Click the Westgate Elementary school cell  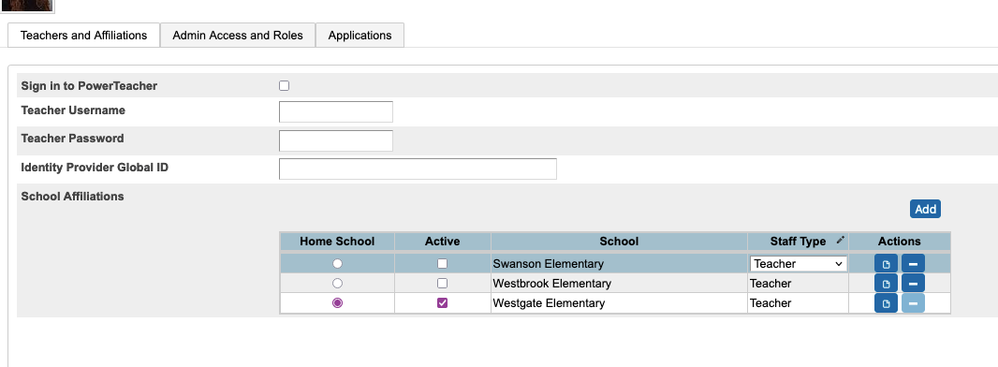pos(619,303)
